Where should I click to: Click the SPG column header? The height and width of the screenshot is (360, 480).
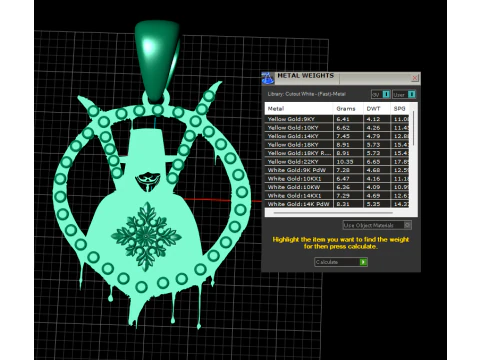(x=399, y=109)
